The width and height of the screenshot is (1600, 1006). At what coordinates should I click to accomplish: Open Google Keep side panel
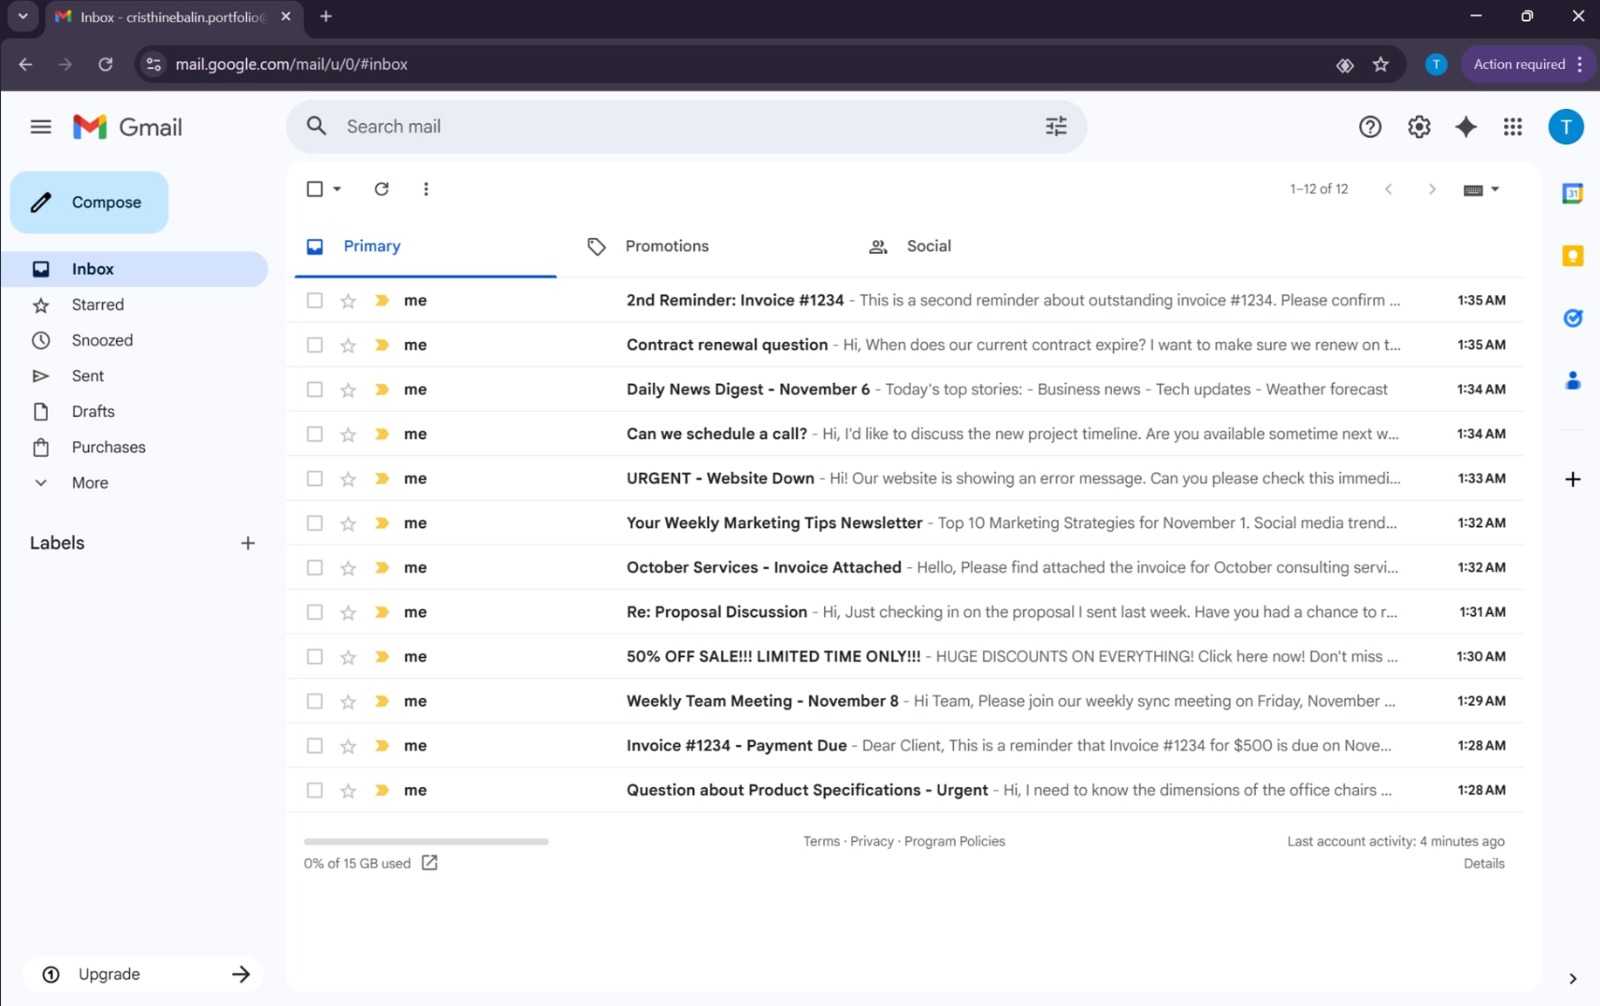tap(1572, 256)
